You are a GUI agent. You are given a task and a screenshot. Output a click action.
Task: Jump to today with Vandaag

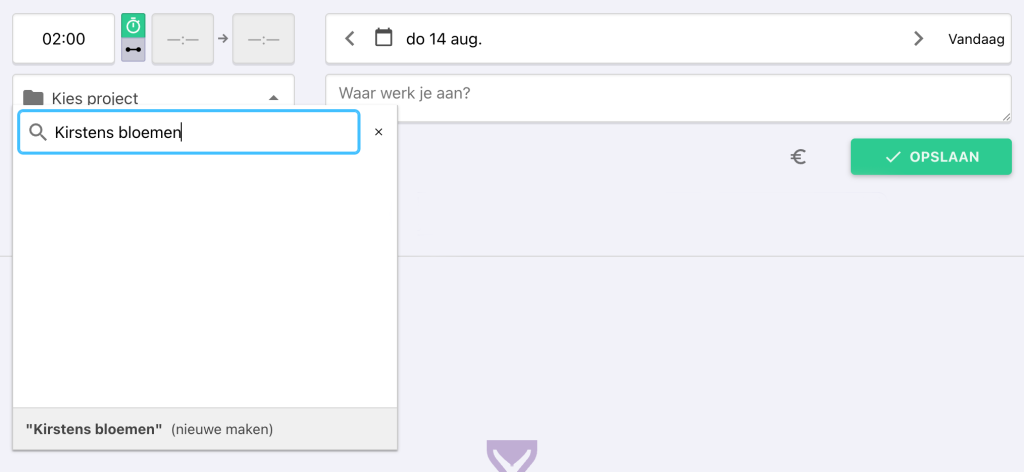[978, 39]
